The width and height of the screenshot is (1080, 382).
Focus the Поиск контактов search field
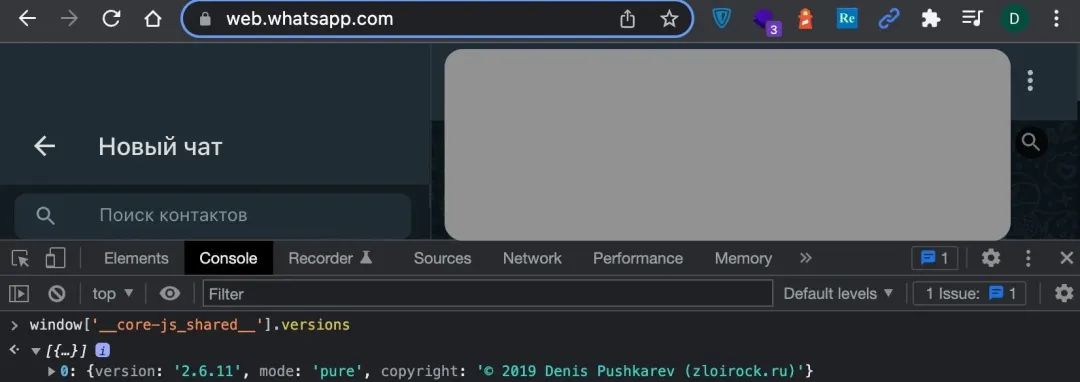pyautogui.click(x=213, y=215)
